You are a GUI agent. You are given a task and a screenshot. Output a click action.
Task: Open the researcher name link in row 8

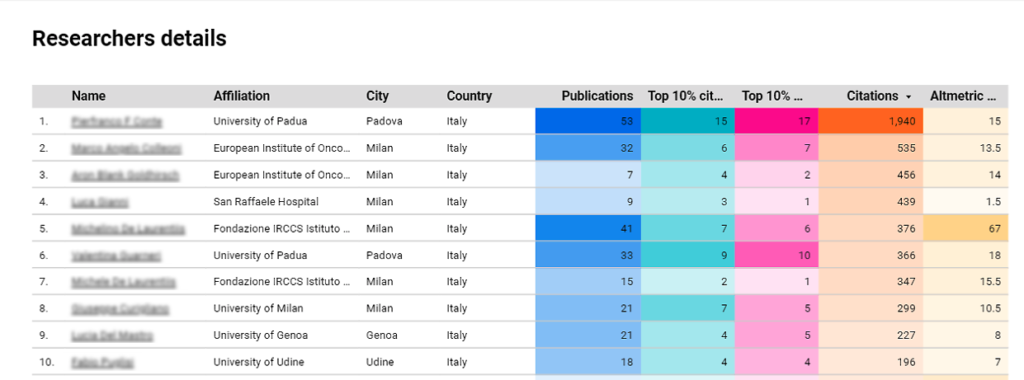pos(120,309)
